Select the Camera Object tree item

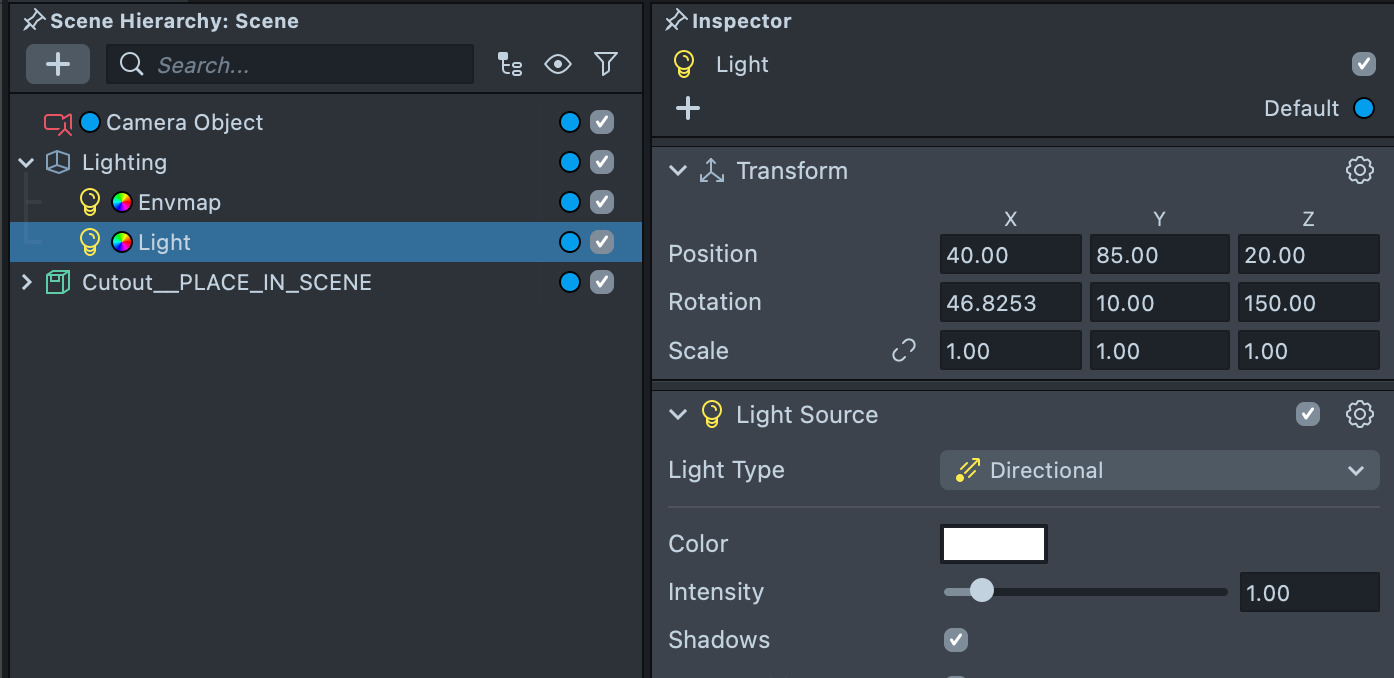184,123
